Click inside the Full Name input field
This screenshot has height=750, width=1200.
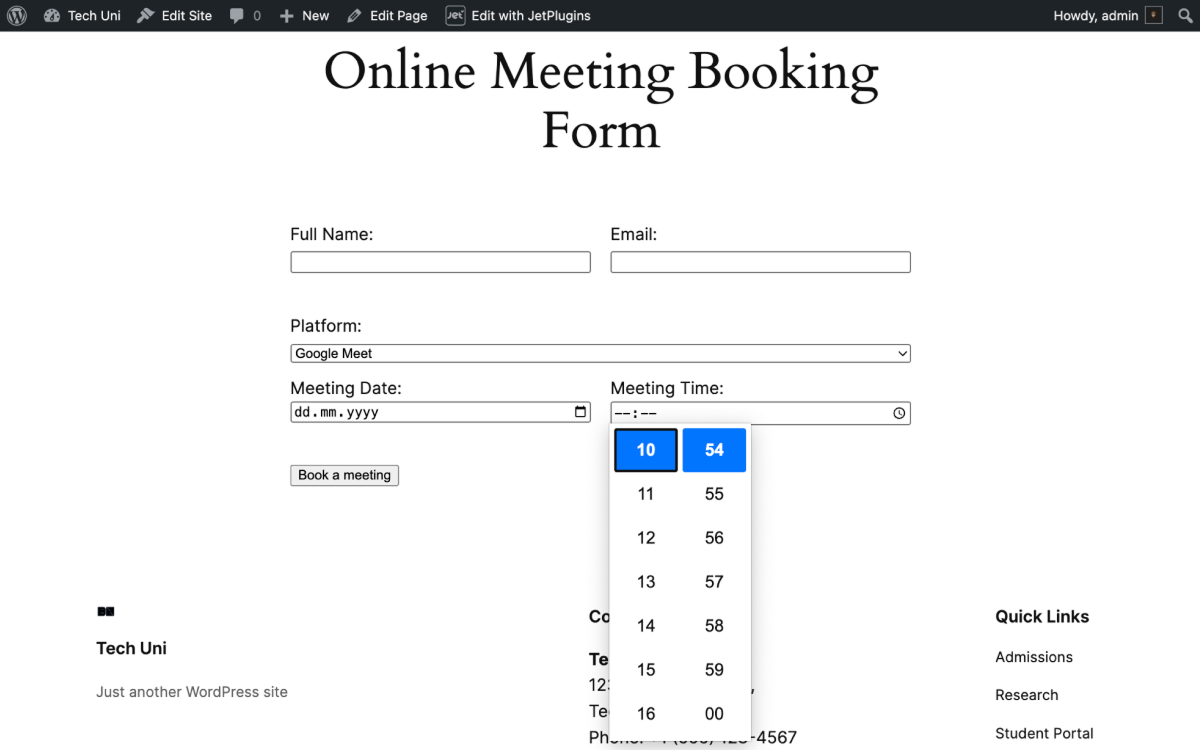point(440,261)
